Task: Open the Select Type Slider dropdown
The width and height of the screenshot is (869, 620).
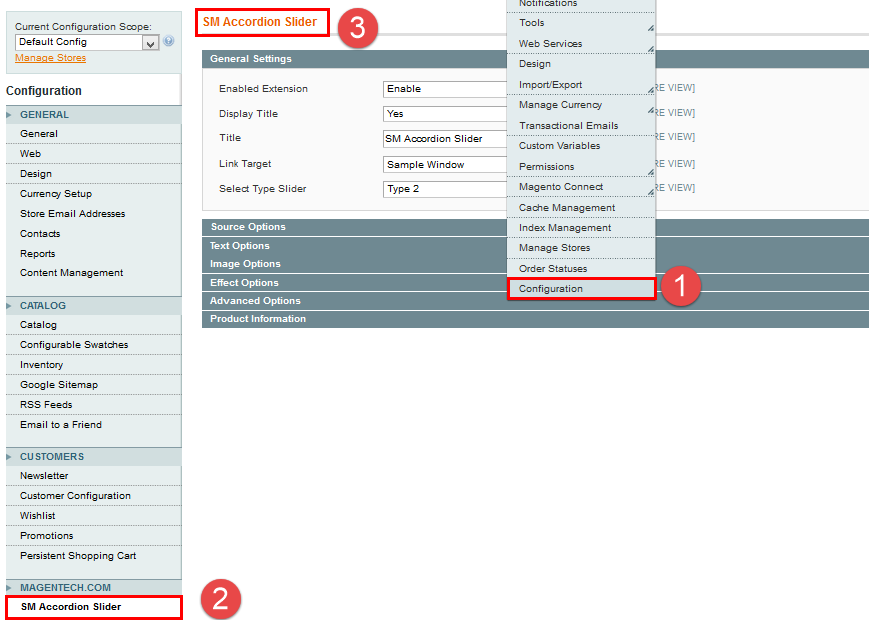Action: [x=444, y=189]
